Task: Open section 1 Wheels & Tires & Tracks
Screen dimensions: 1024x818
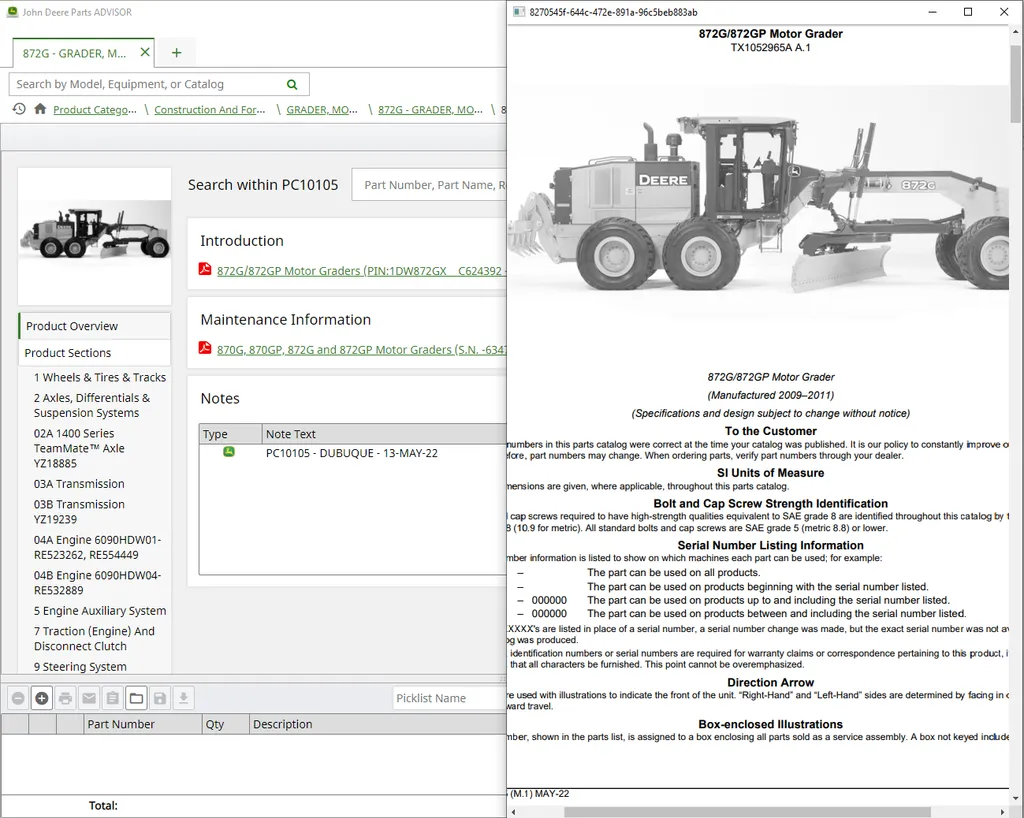Action: tap(100, 377)
